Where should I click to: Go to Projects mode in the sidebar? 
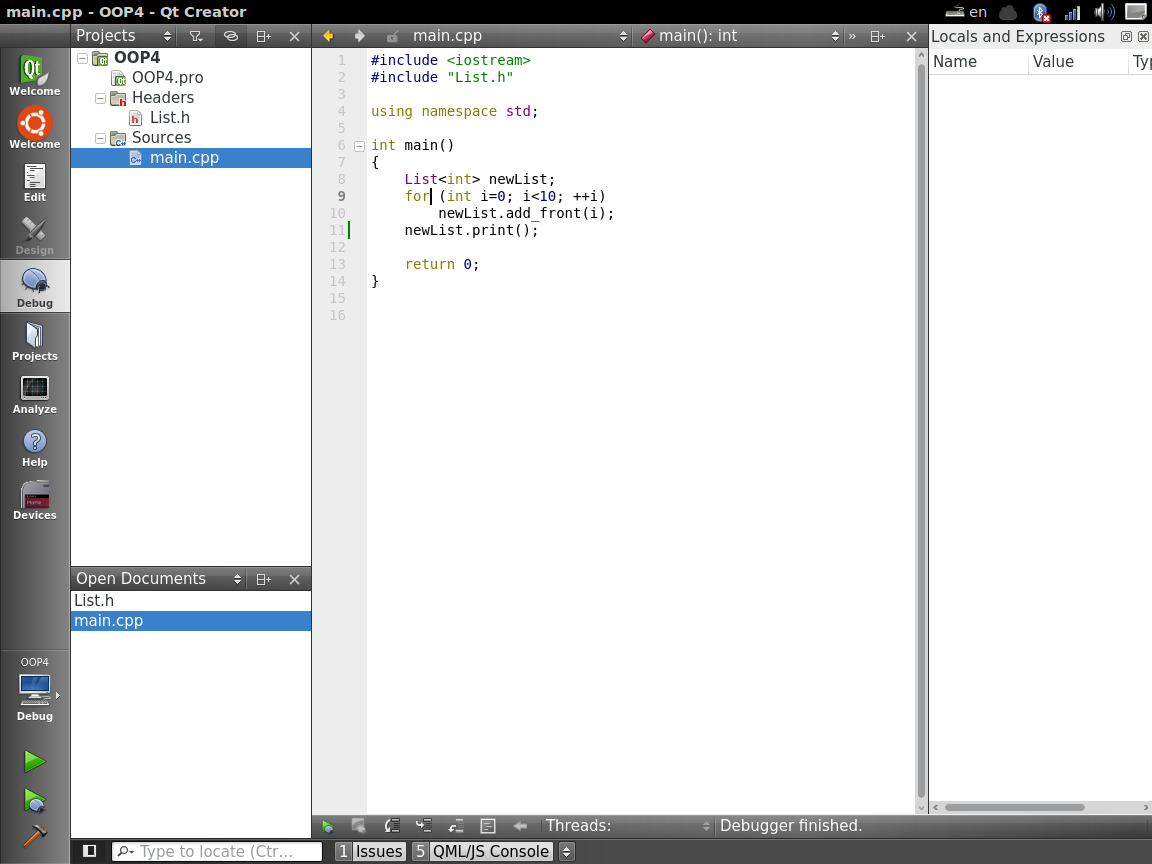[x=35, y=341]
